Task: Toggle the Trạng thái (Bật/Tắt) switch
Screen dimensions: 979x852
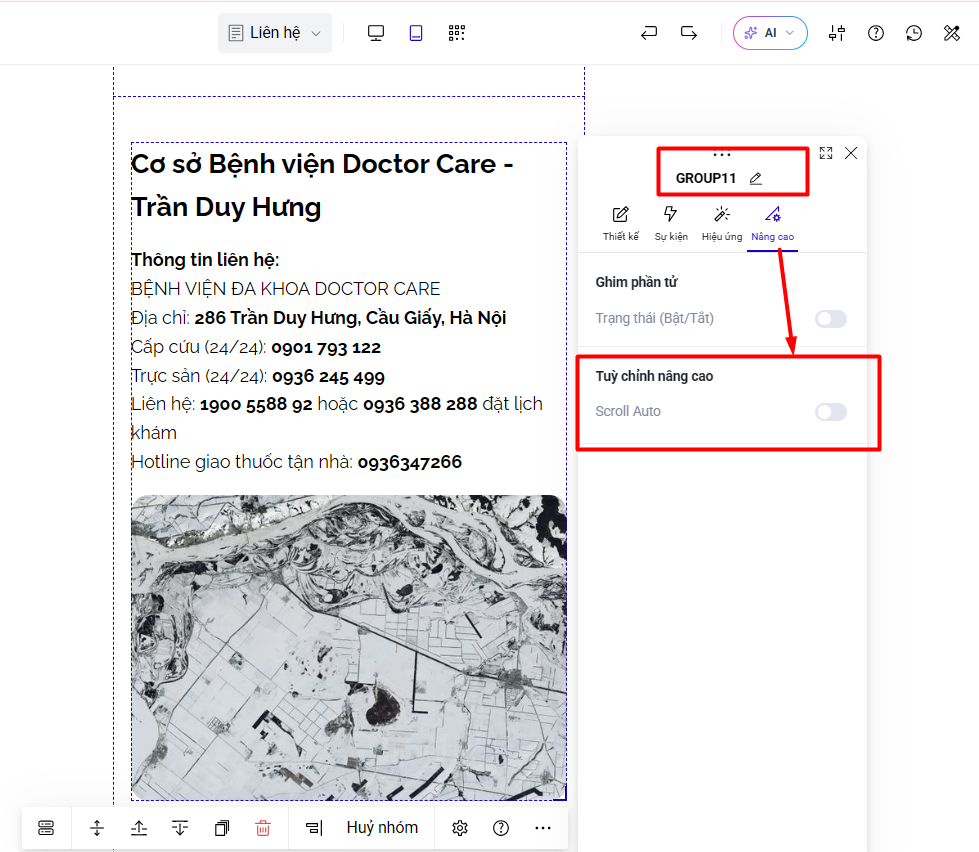Action: click(831, 319)
